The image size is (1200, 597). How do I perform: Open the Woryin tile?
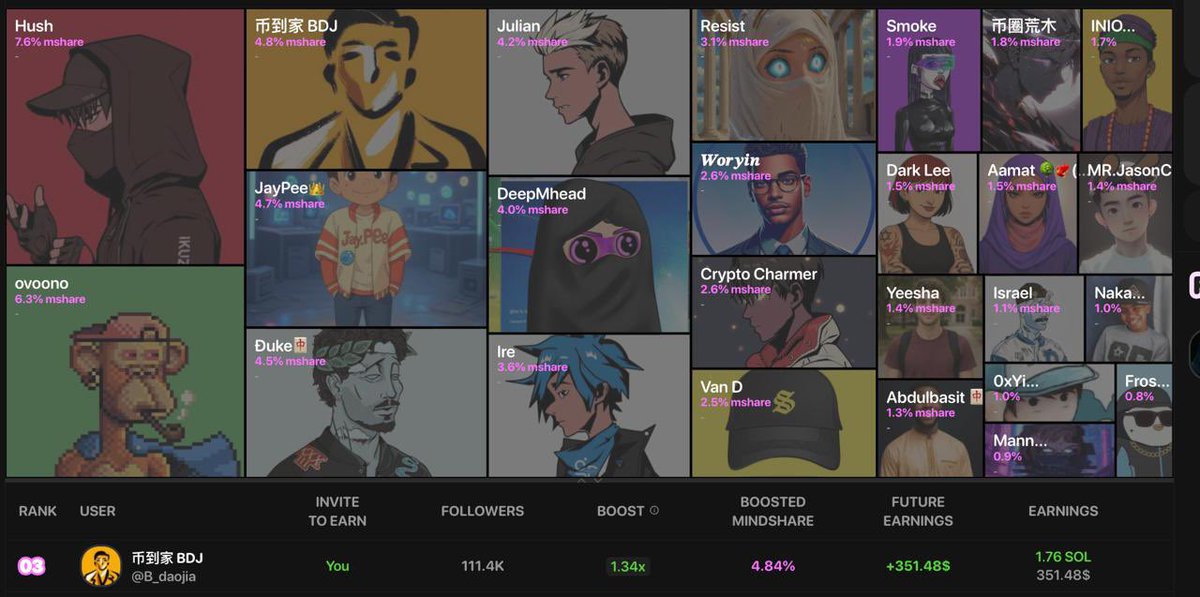784,199
